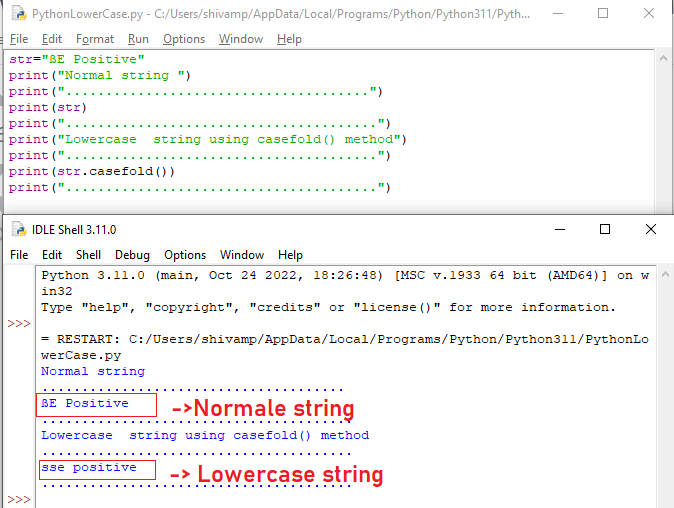The height and width of the screenshot is (508, 674).
Task: Close the PythonLowerCase.py editor window
Action: pyautogui.click(x=649, y=13)
